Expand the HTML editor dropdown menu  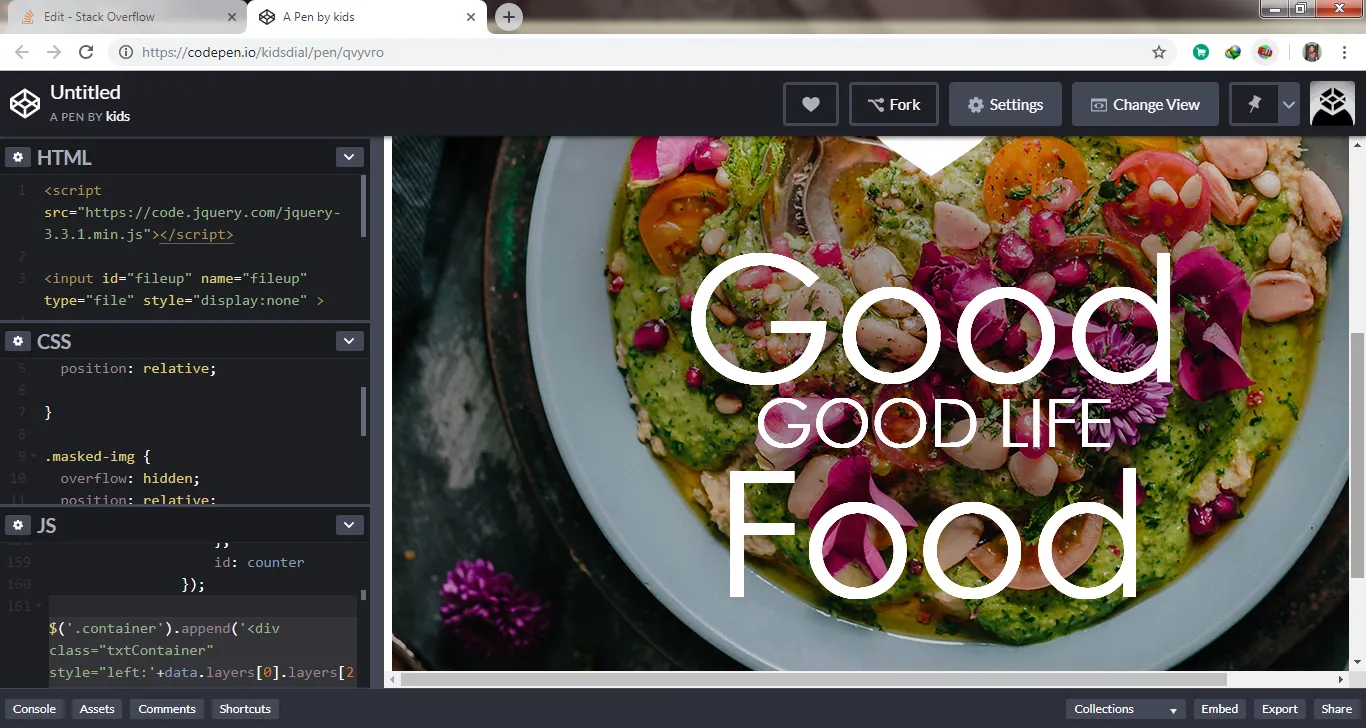[x=349, y=157]
